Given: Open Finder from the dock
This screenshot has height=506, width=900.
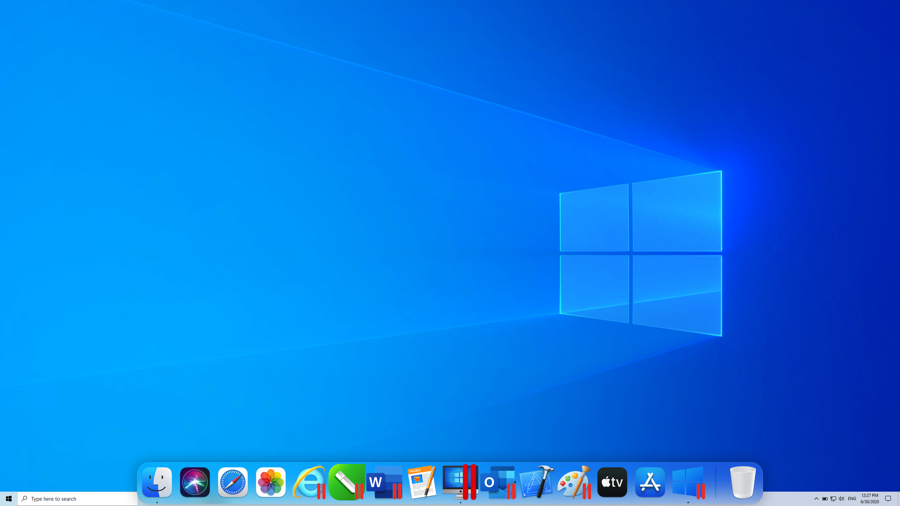Looking at the screenshot, I should pos(157,482).
